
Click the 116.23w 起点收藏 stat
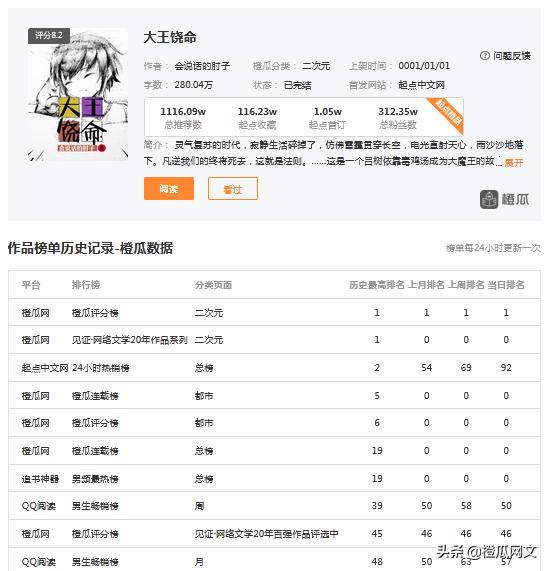257,118
